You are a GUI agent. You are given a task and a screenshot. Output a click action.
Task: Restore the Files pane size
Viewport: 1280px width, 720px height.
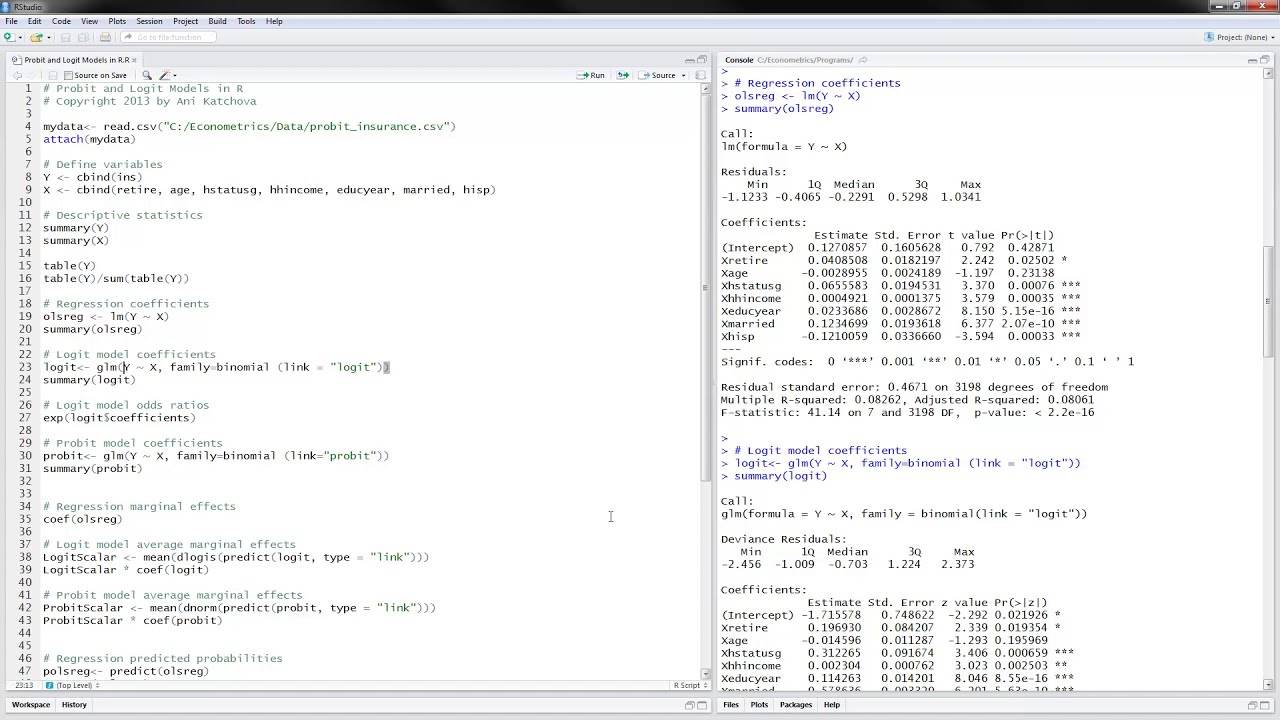pos(1253,705)
